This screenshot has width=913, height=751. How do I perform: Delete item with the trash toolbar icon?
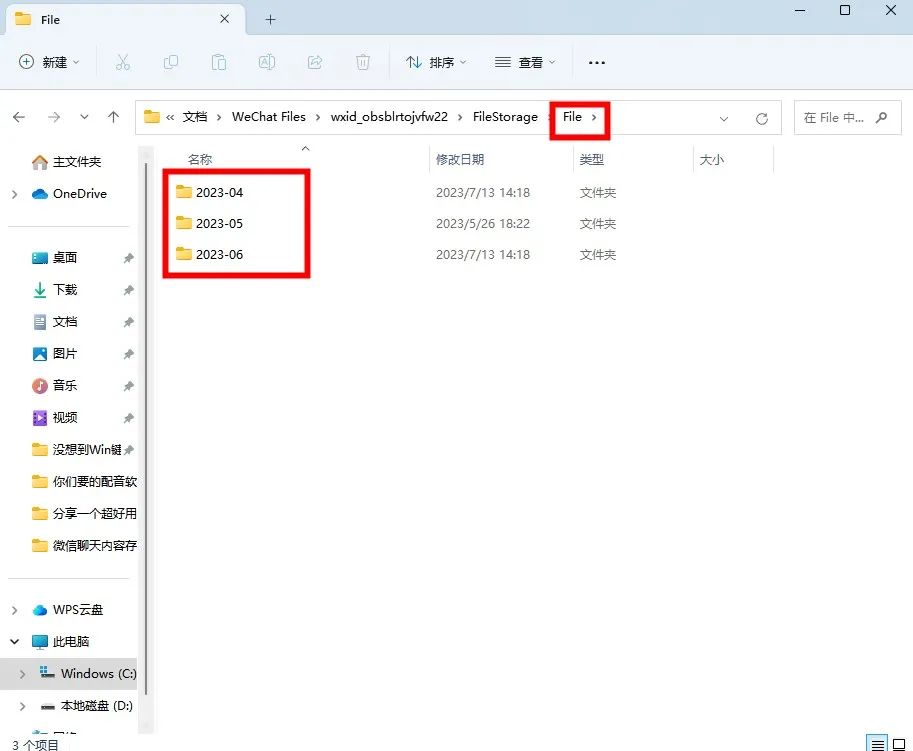tap(363, 62)
